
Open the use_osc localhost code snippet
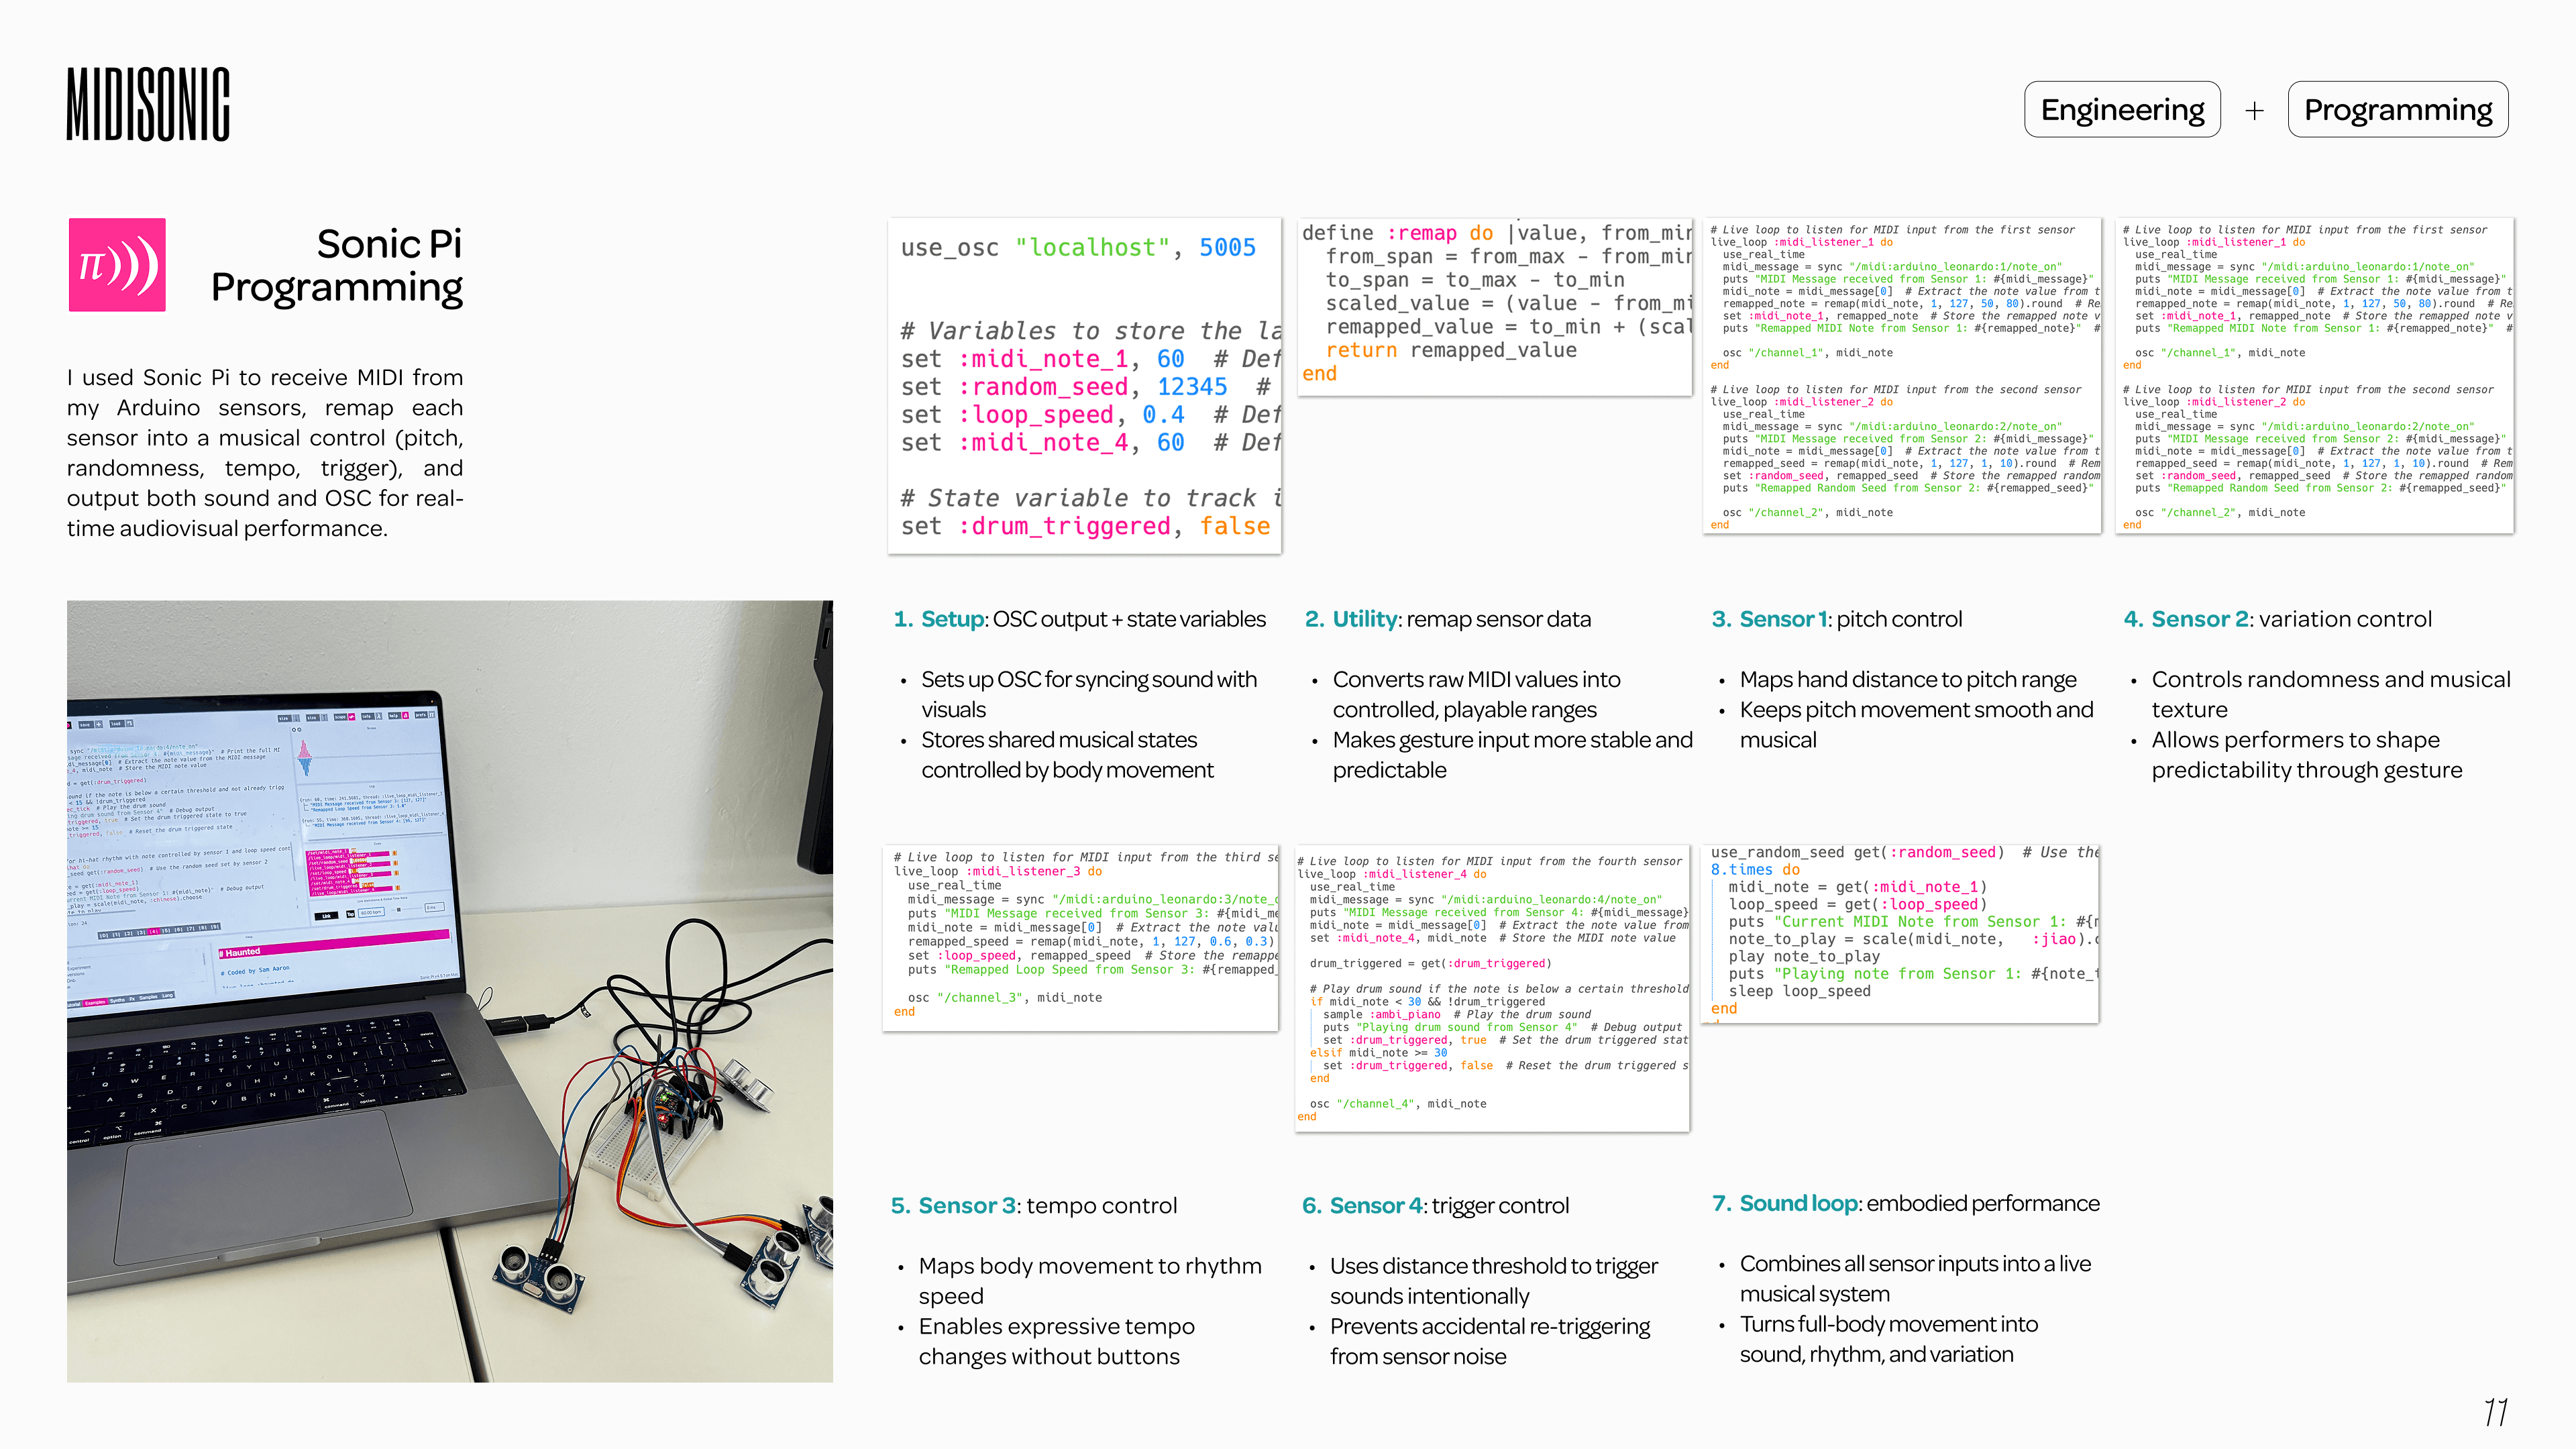[x=1084, y=385]
